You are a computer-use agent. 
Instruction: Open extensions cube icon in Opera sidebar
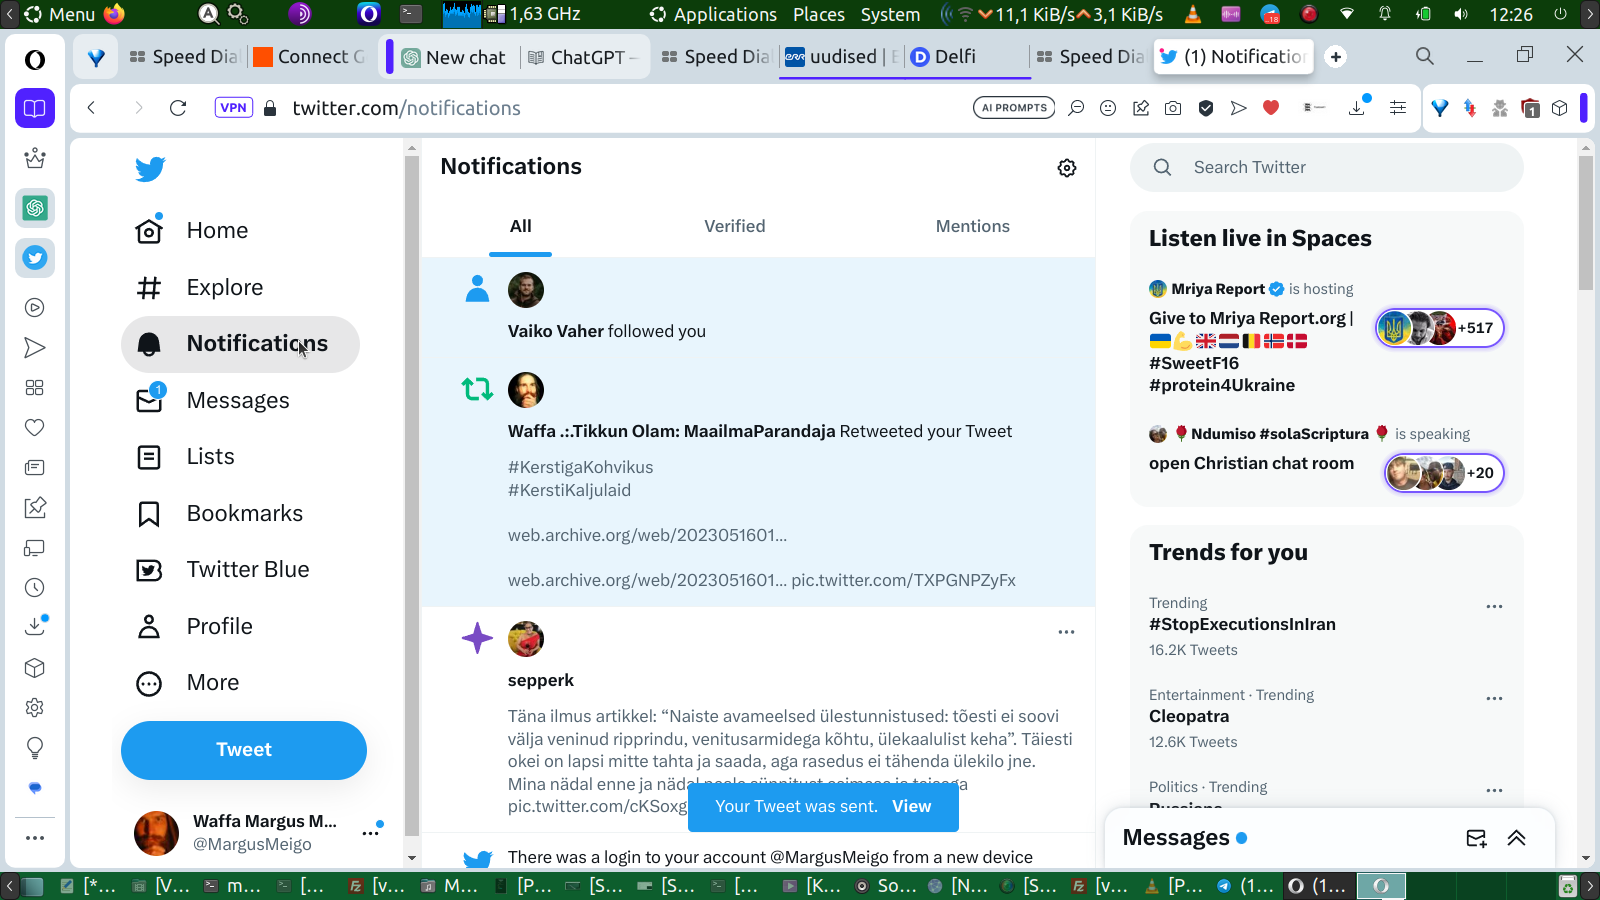[35, 668]
